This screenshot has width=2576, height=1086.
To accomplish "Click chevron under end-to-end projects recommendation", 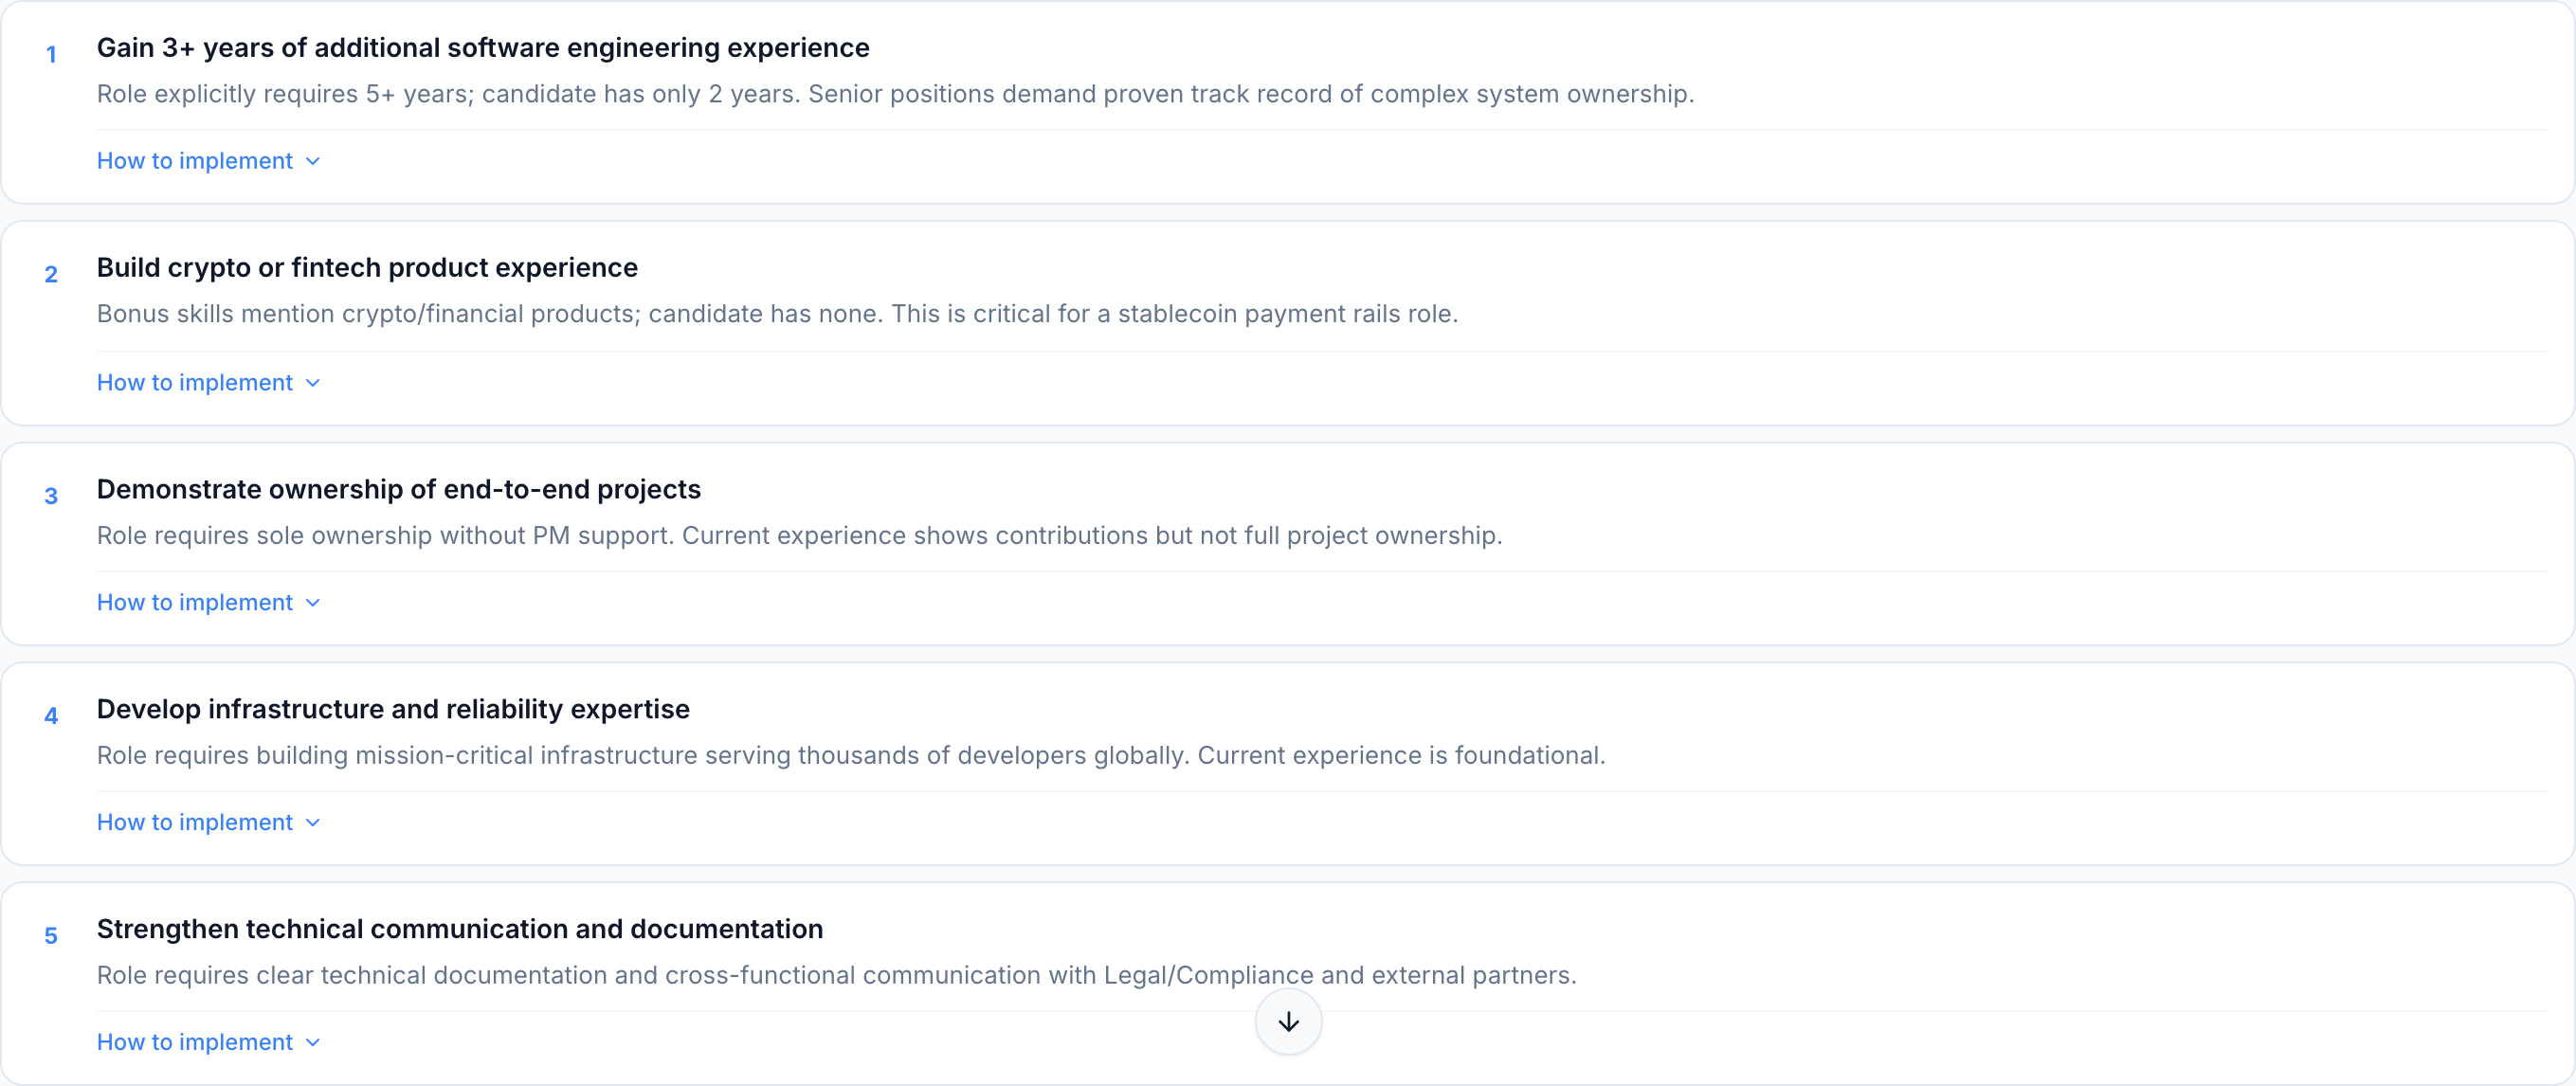I will point(313,603).
